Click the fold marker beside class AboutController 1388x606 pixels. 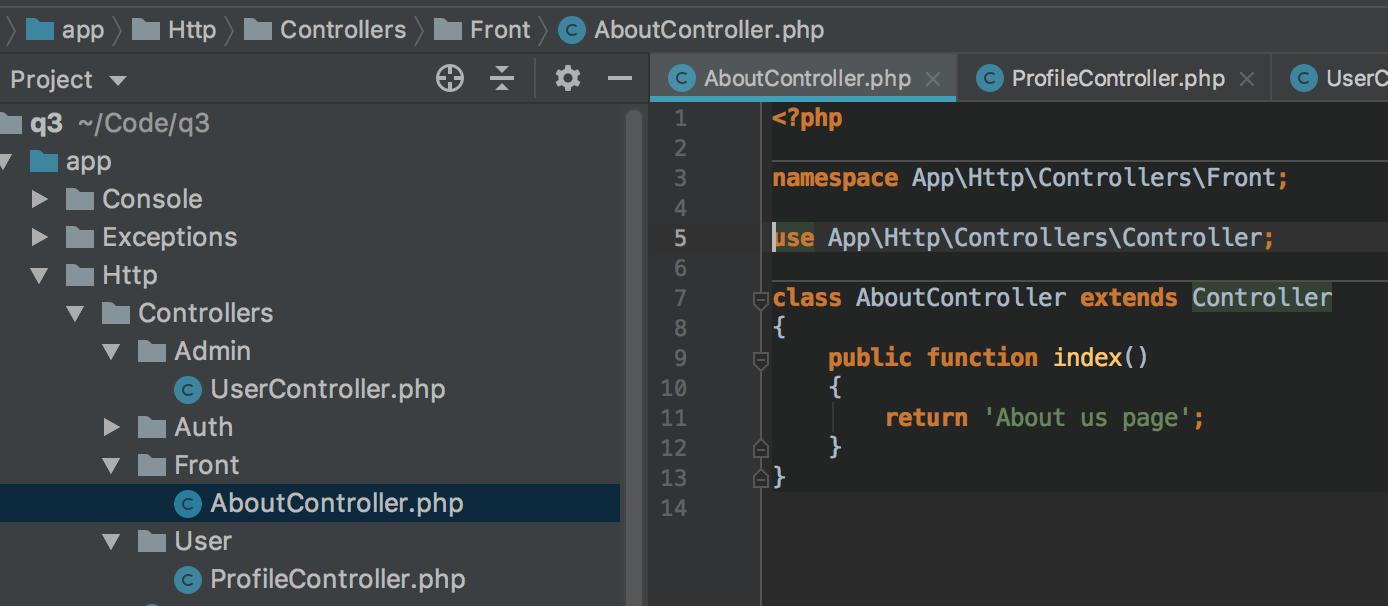(x=760, y=298)
